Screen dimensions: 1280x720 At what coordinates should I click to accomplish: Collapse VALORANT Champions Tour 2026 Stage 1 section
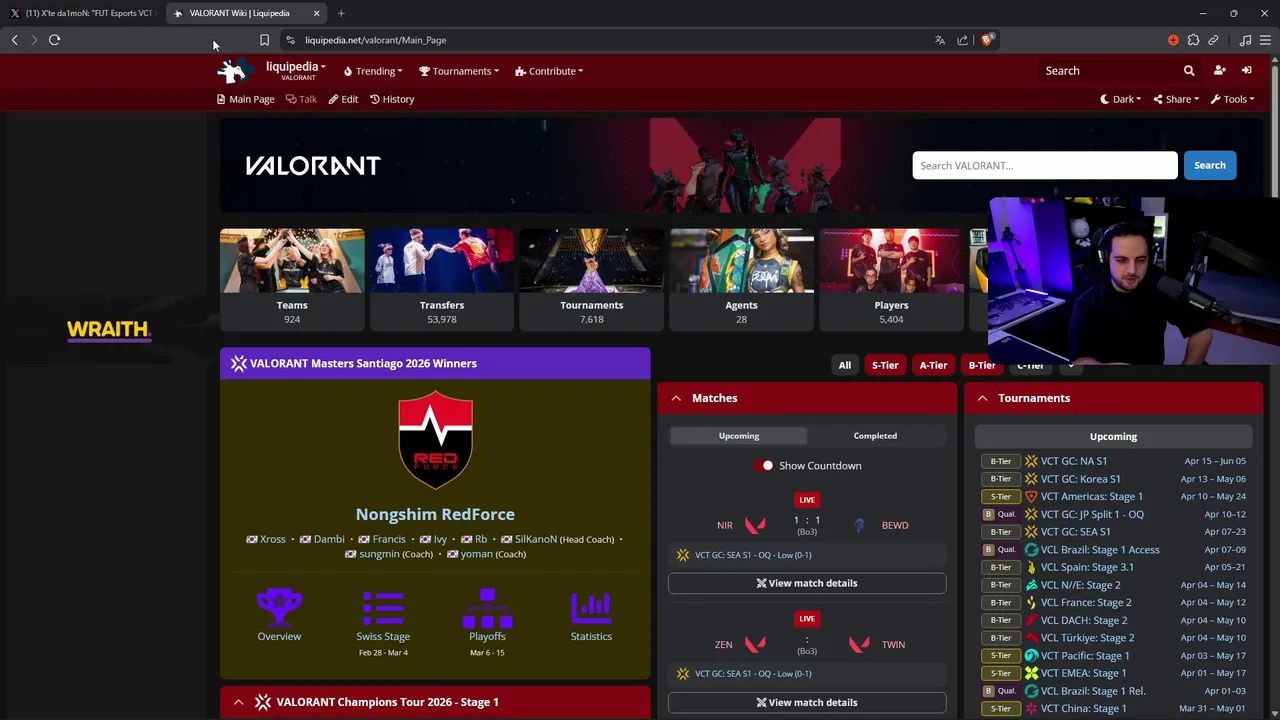click(238, 702)
